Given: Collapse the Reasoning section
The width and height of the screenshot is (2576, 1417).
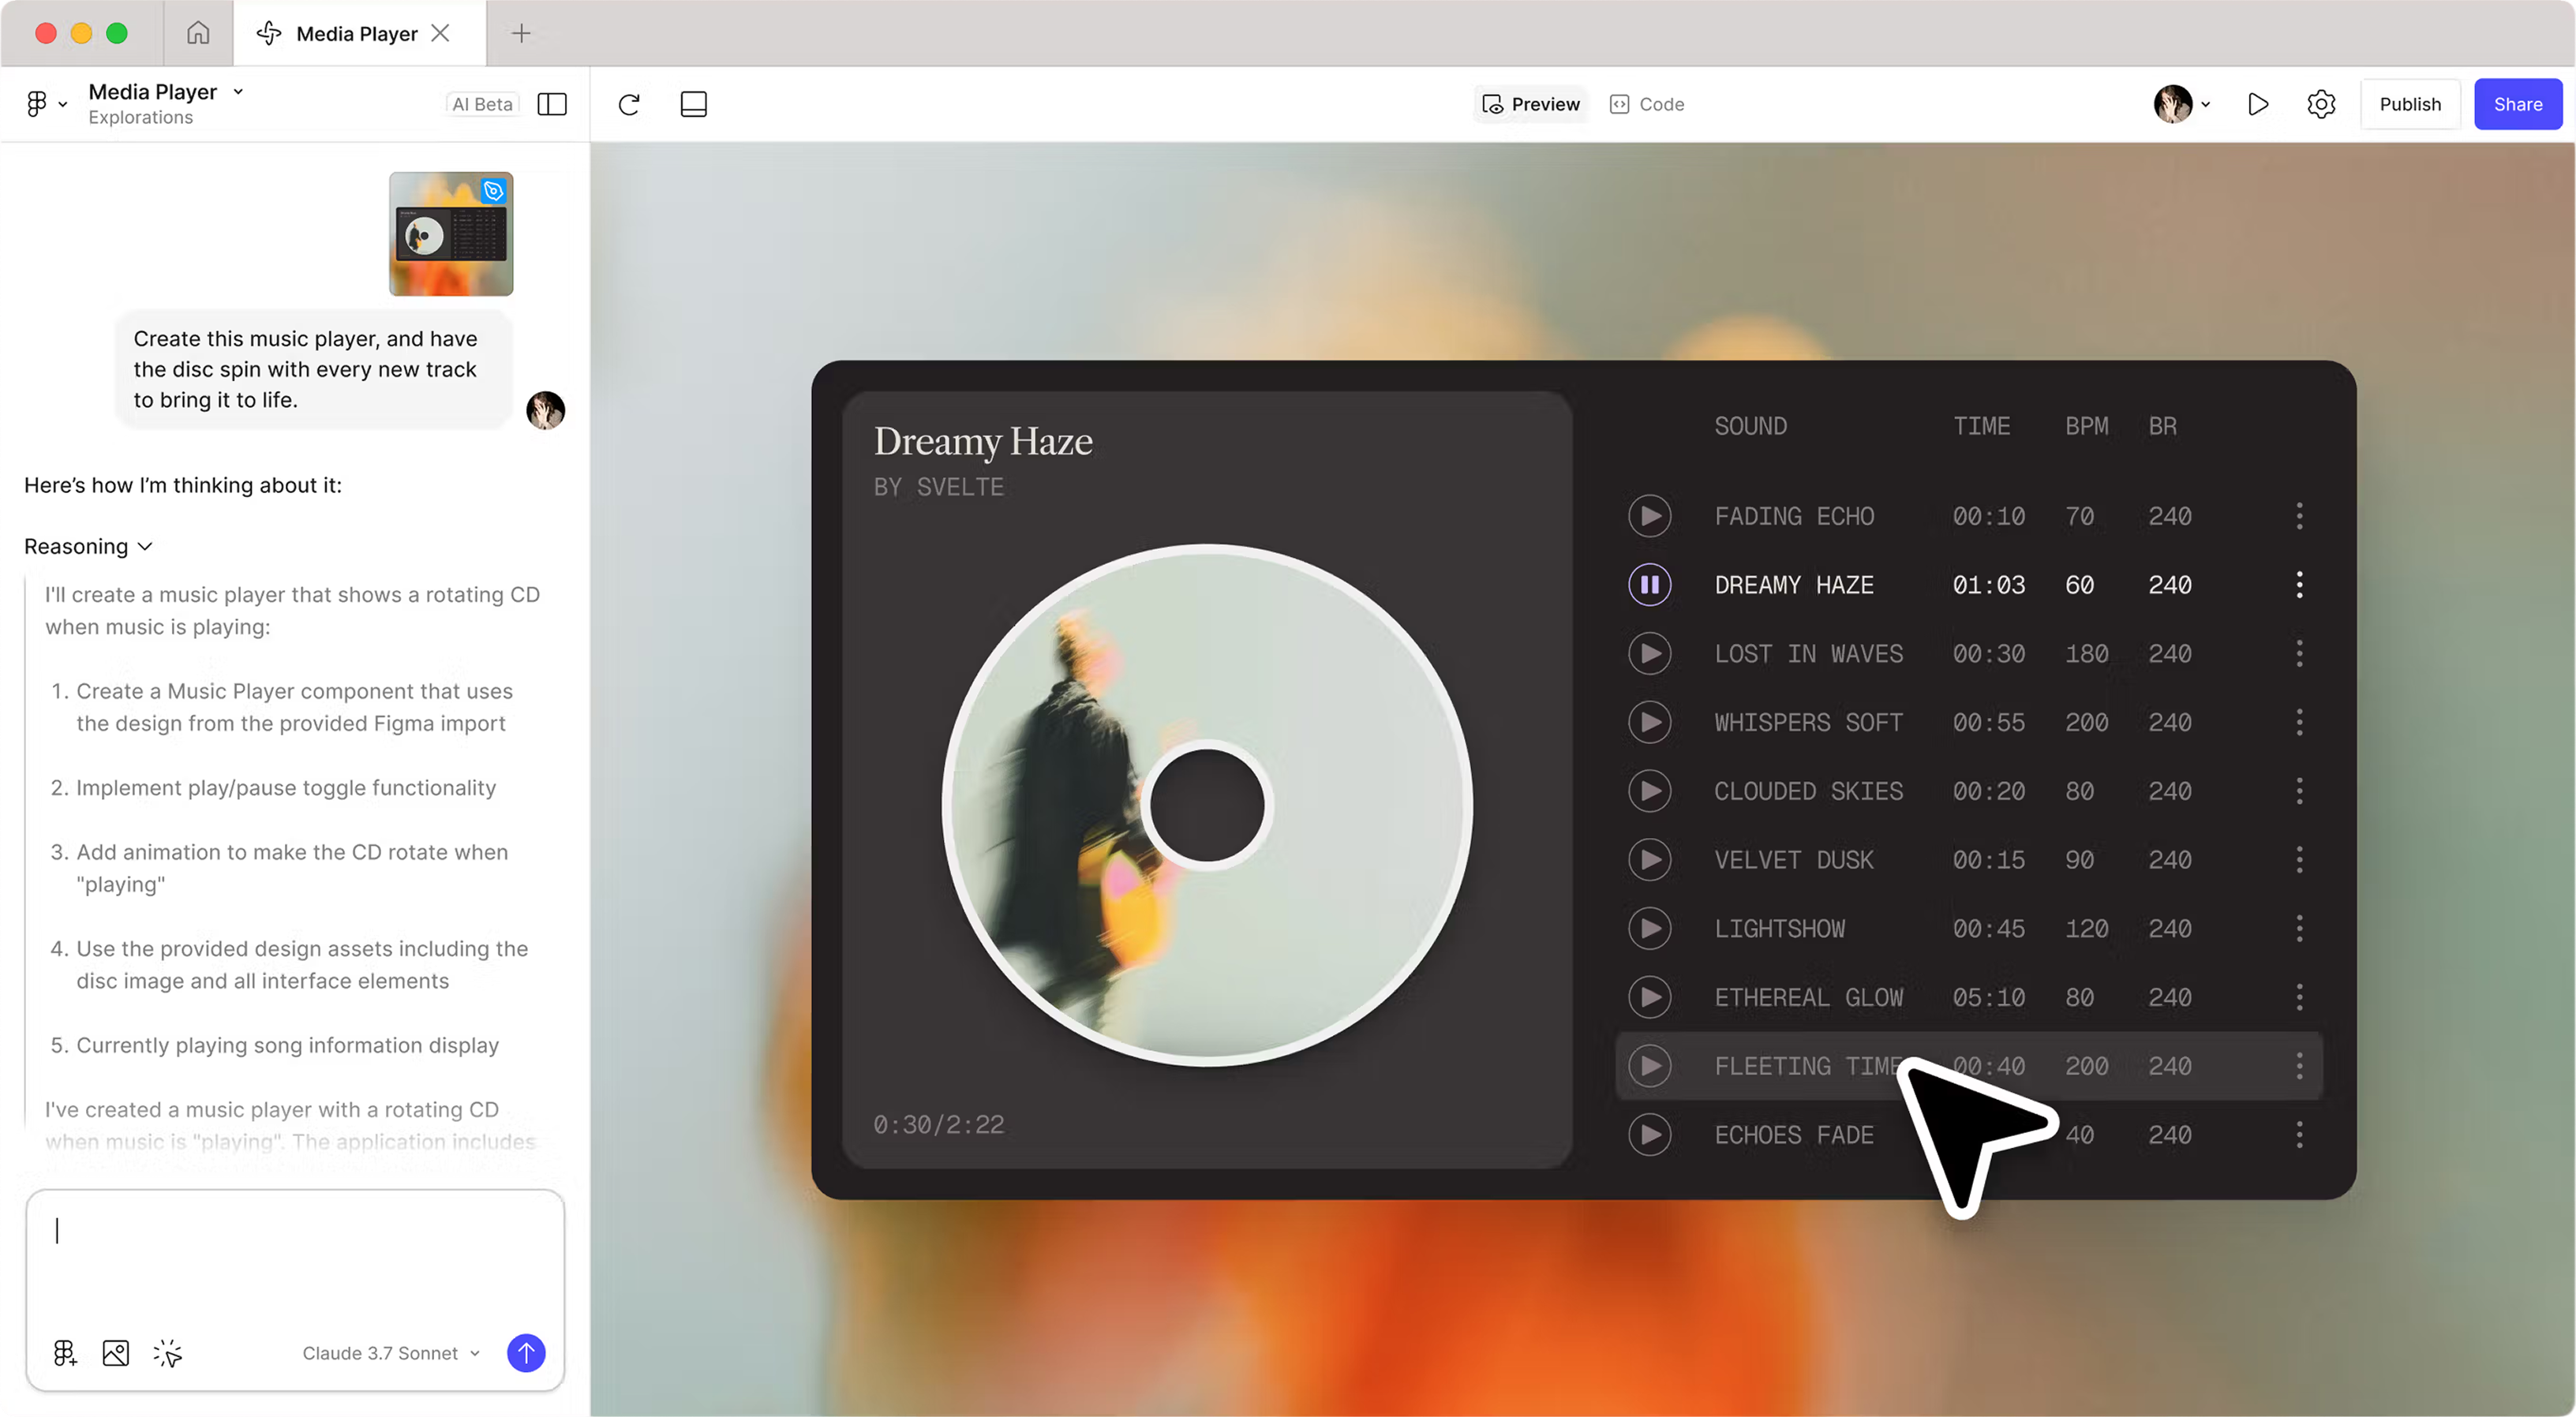Looking at the screenshot, I should click(88, 546).
